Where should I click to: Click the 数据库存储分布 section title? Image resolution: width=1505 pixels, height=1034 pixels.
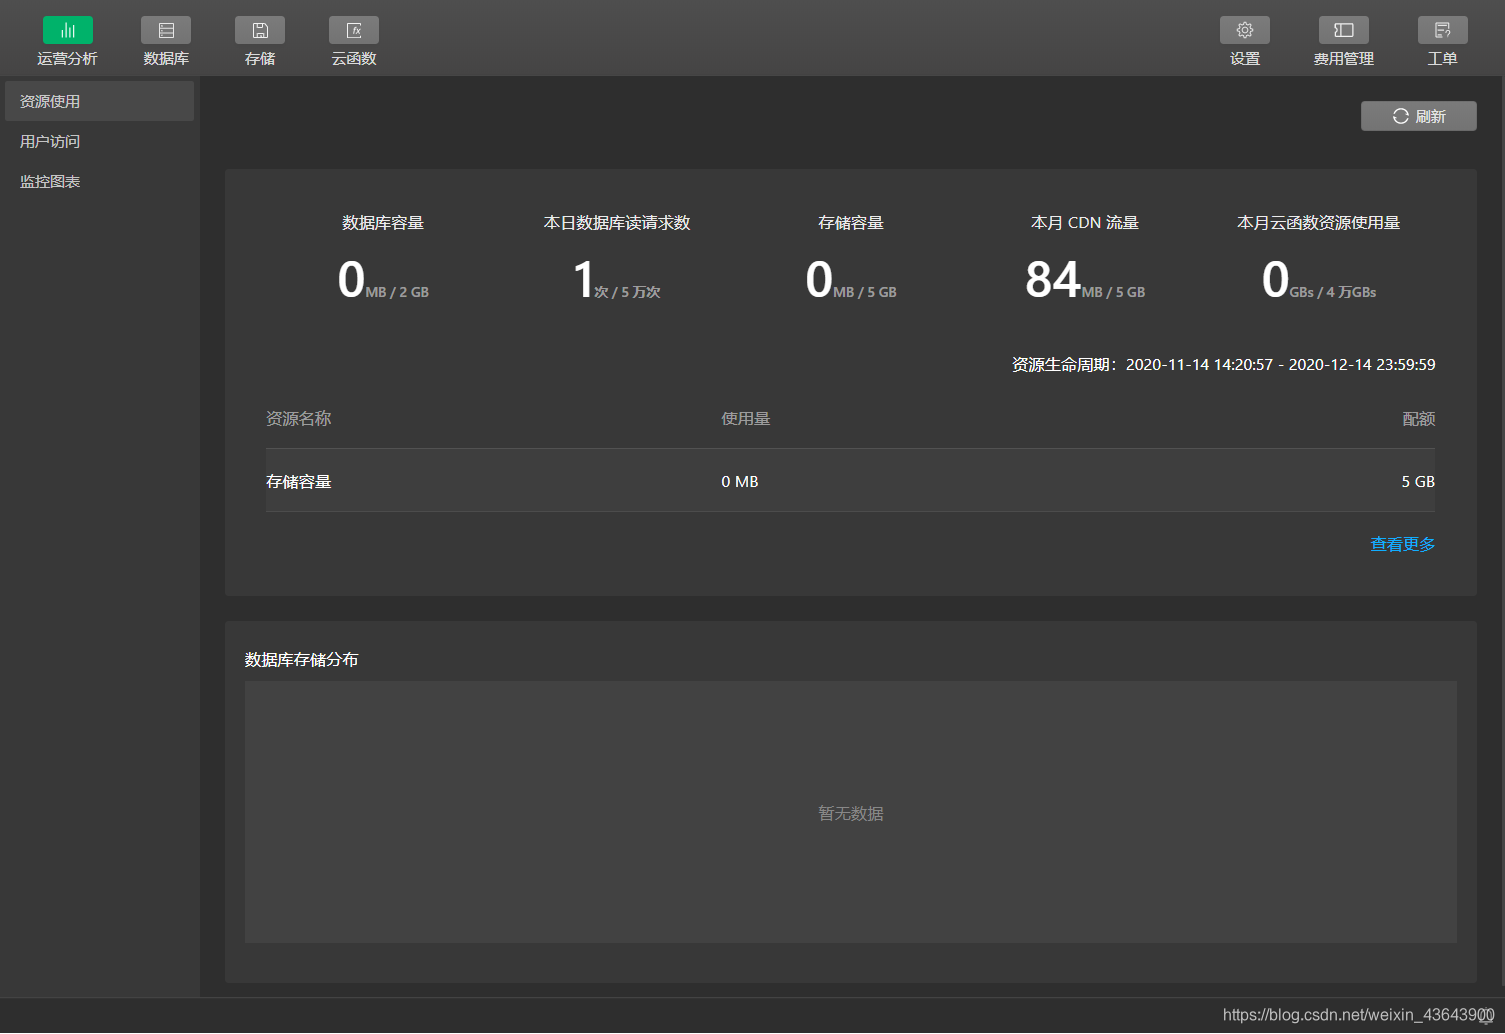[301, 660]
